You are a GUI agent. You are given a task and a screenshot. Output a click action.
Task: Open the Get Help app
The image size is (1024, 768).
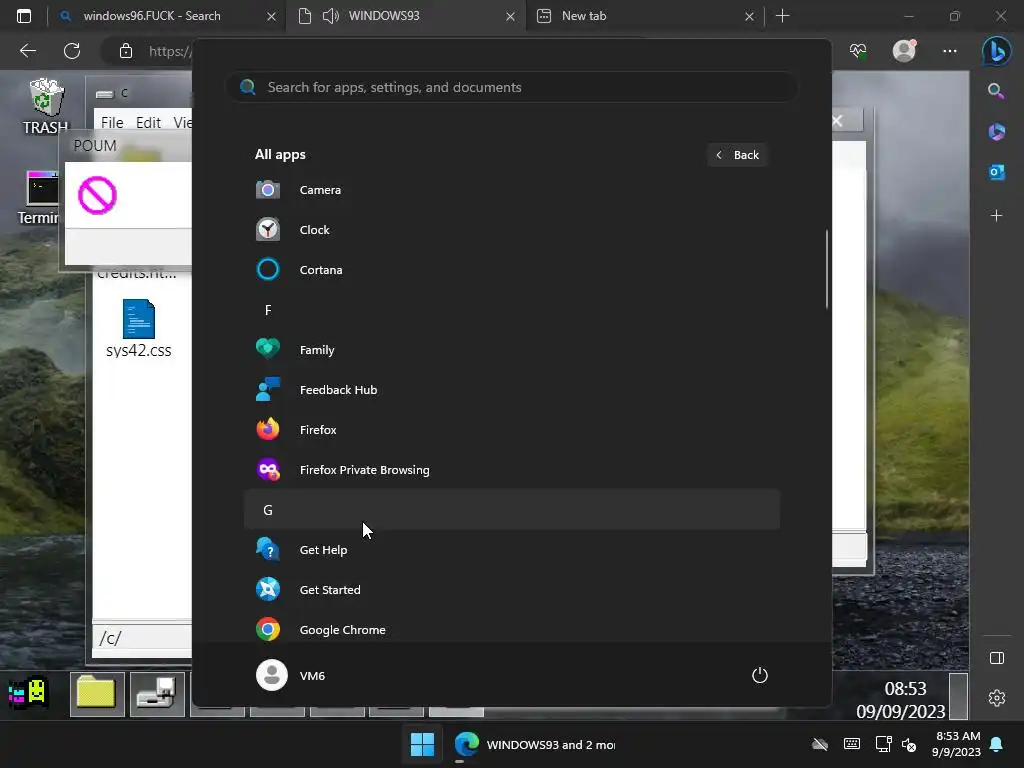point(511,550)
